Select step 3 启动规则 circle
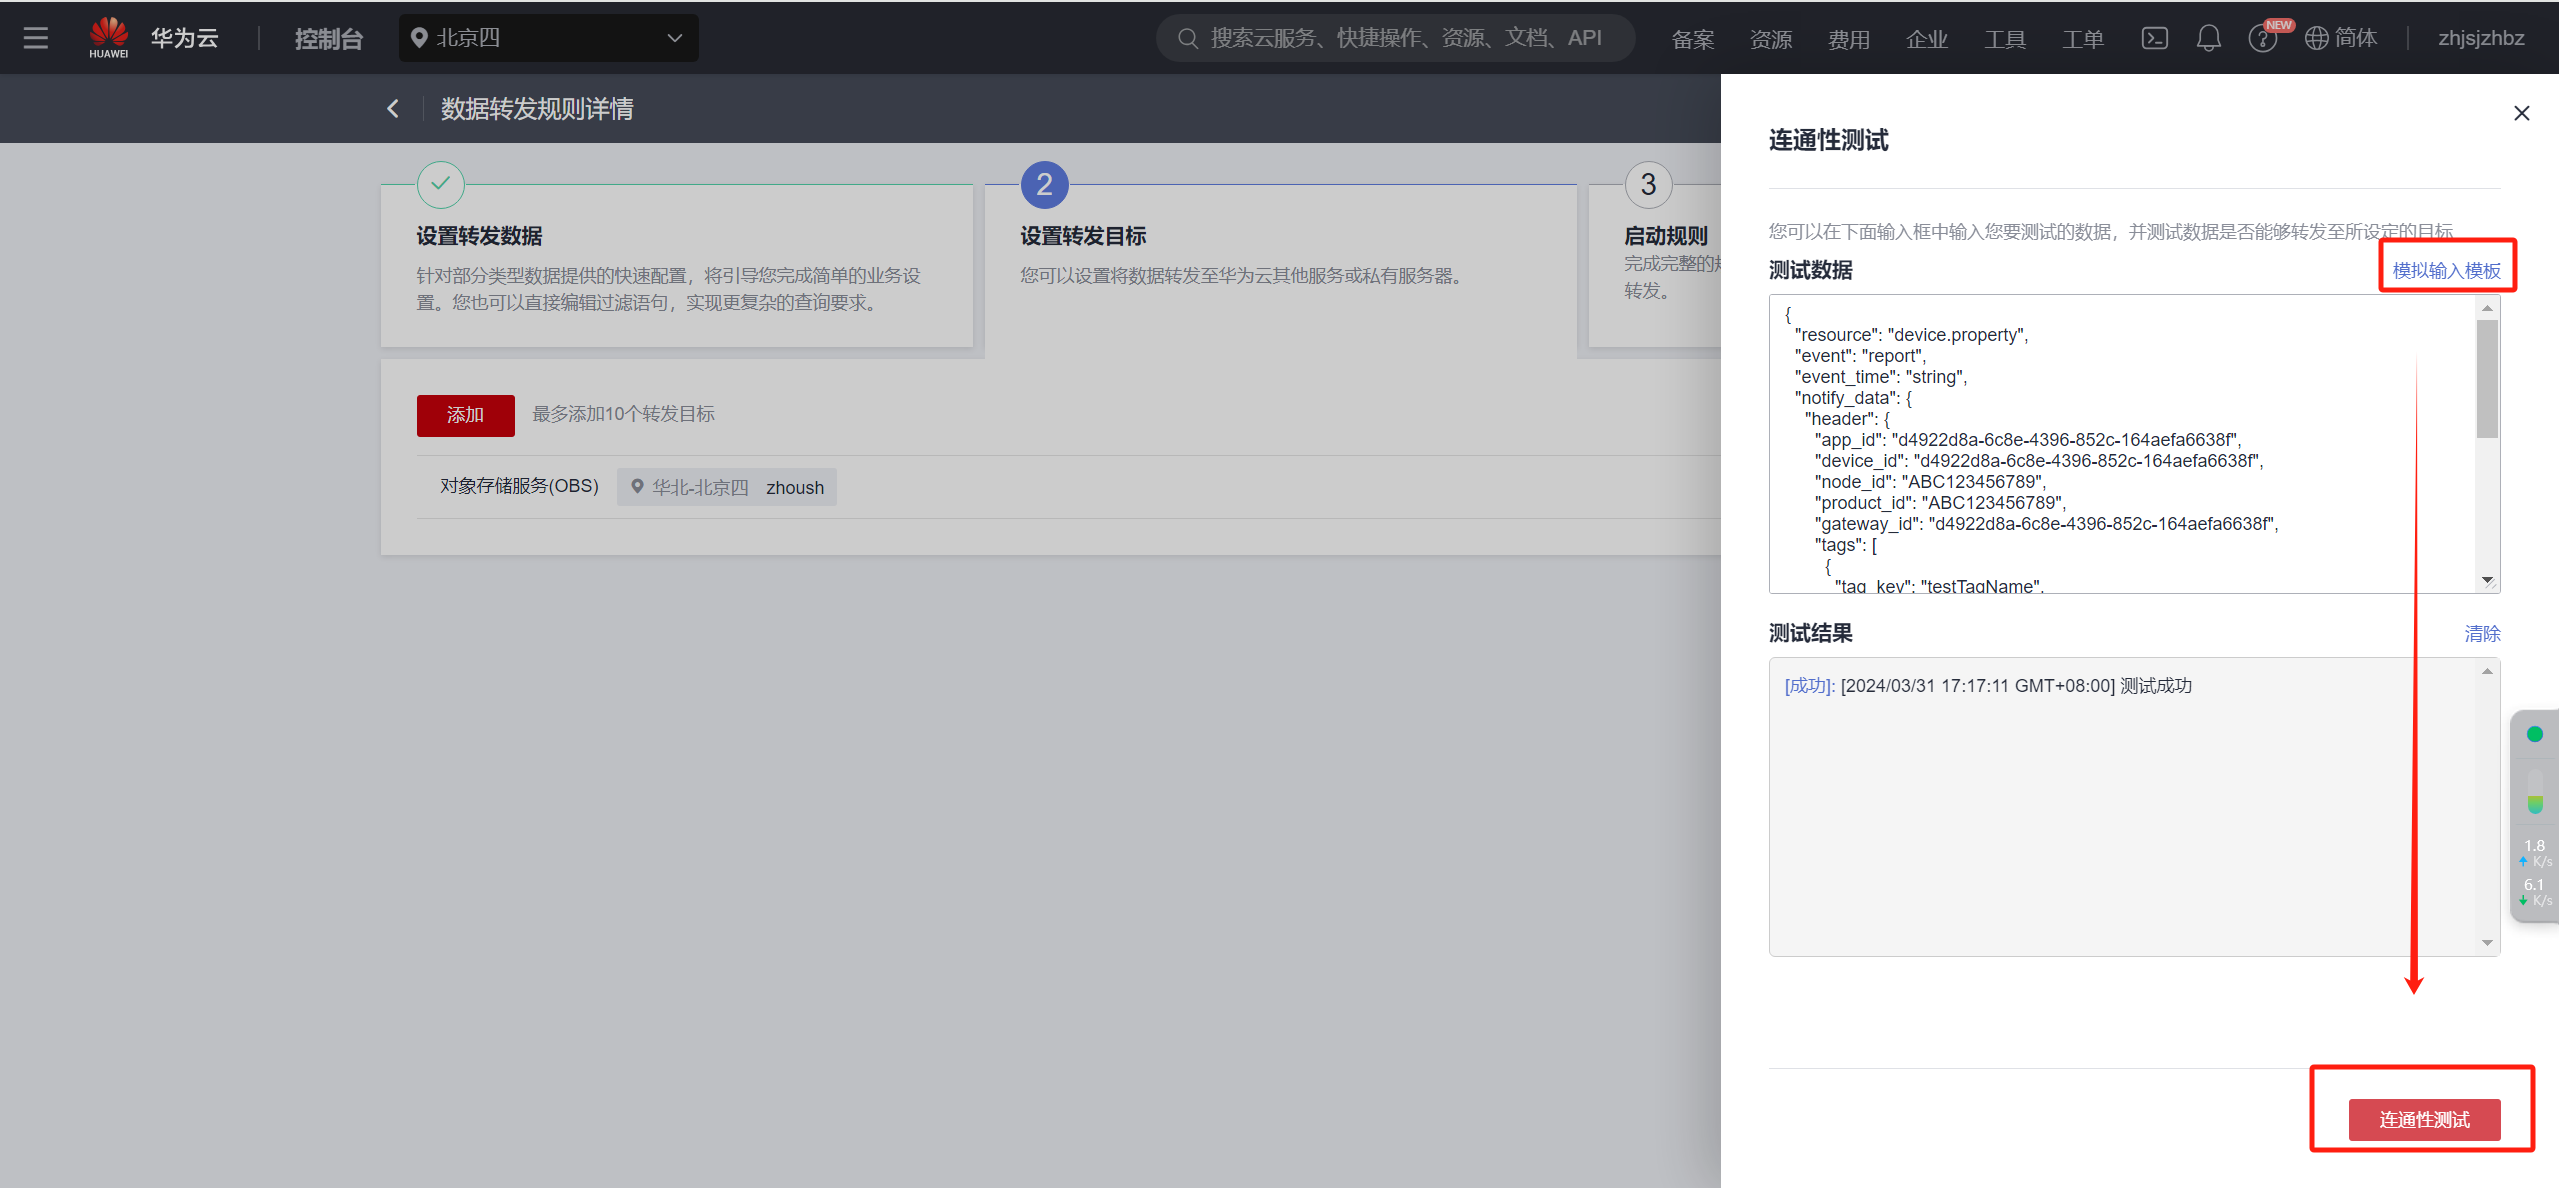2559x1188 pixels. (x=1648, y=185)
